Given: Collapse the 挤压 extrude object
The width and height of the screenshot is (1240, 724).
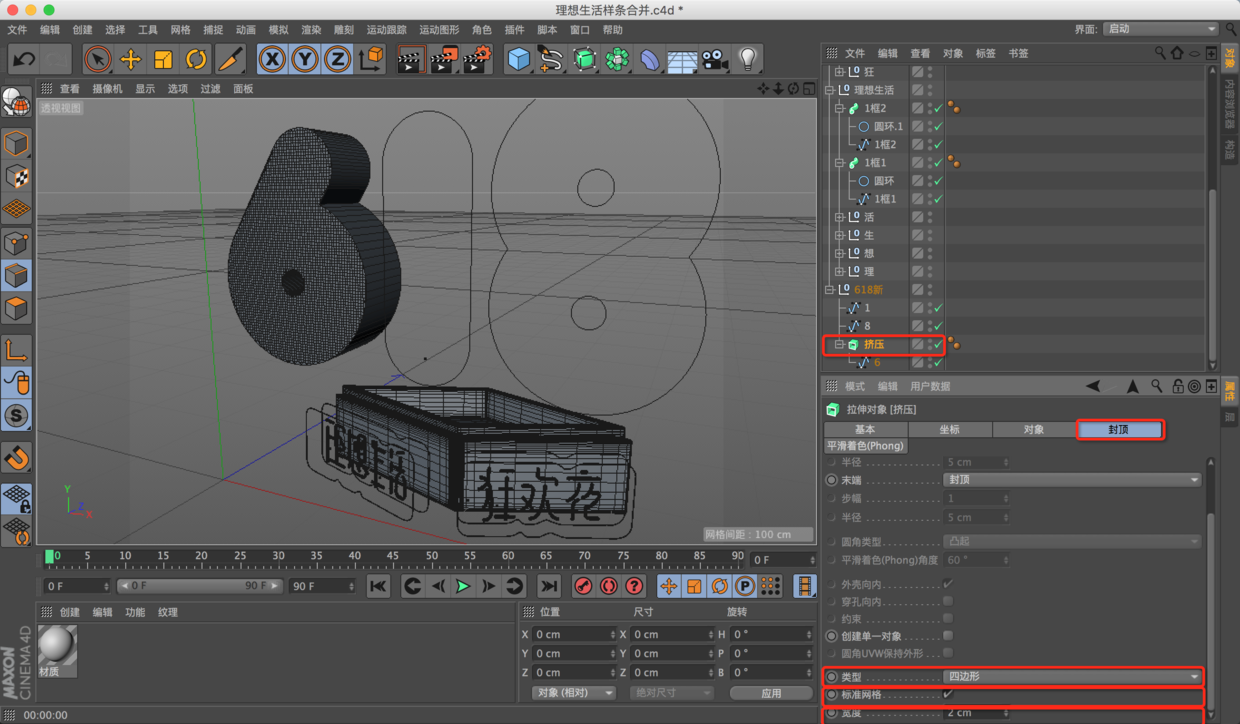Looking at the screenshot, I should pos(840,344).
